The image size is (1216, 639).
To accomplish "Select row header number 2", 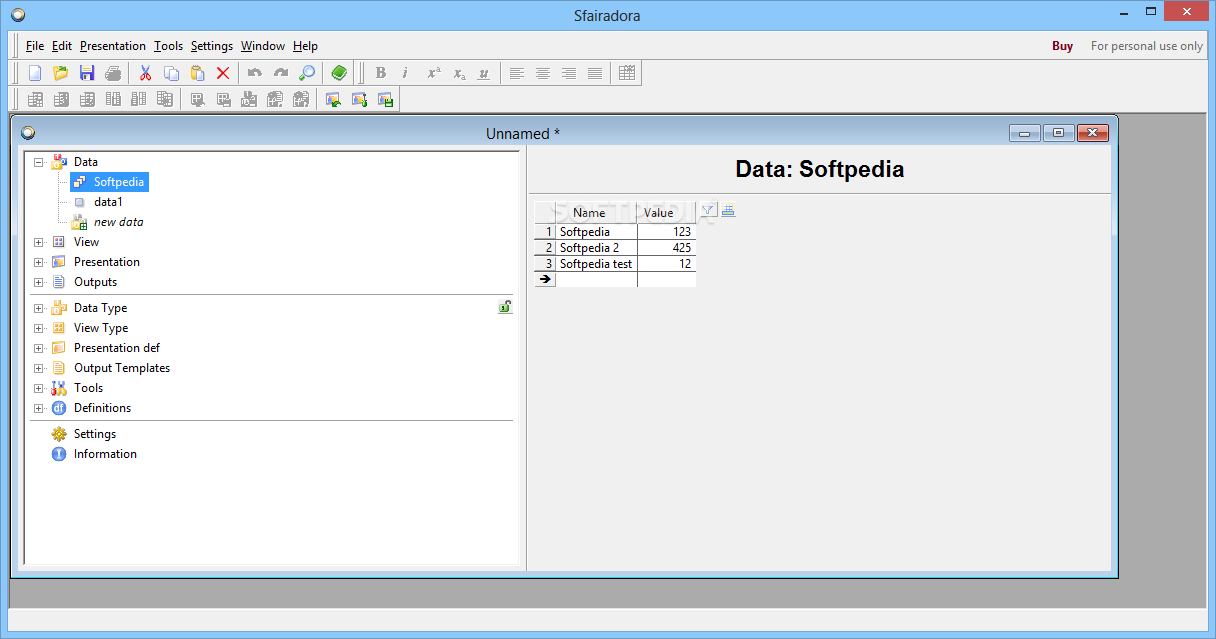I will 545,248.
